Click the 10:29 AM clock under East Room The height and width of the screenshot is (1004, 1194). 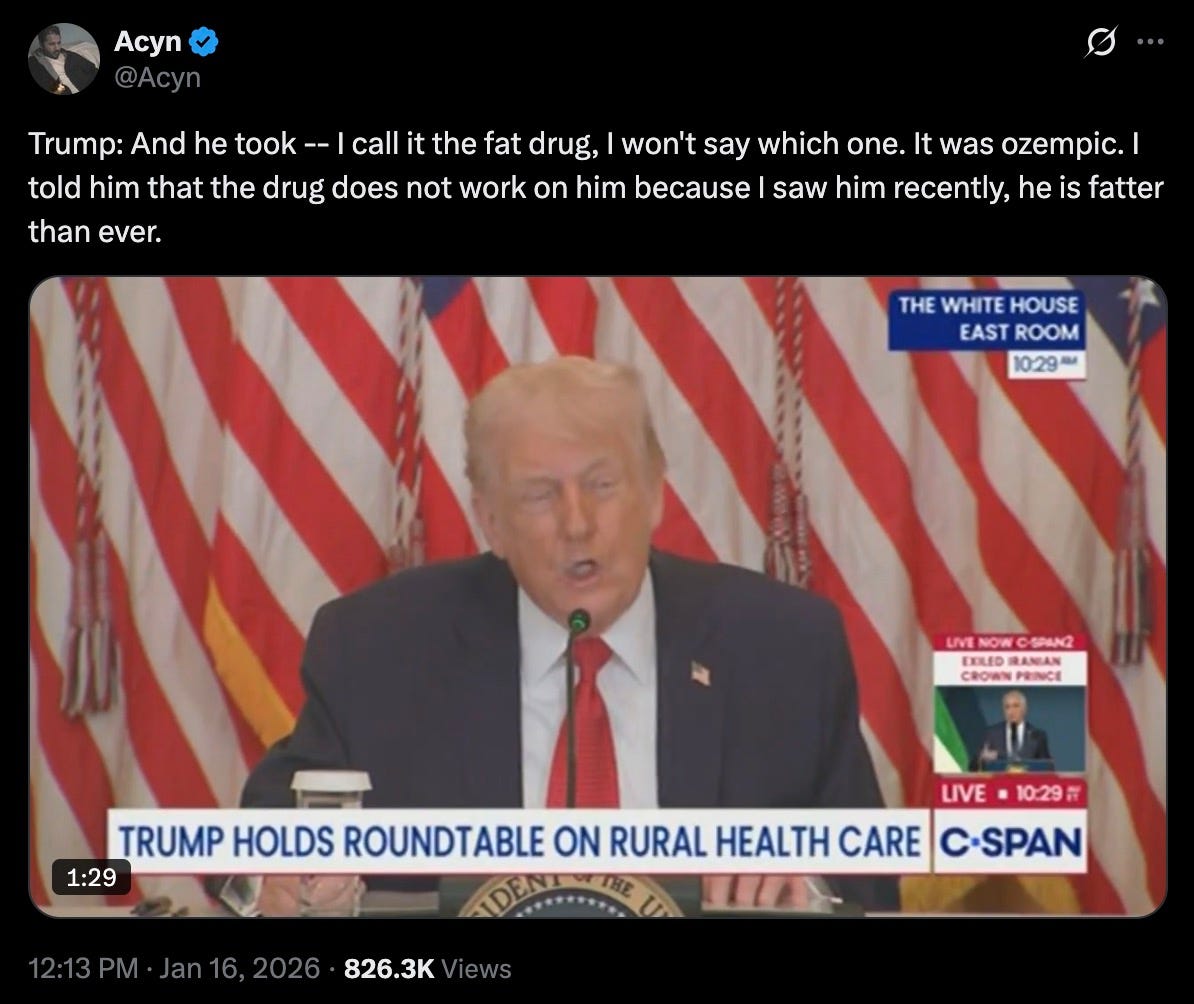click(x=1046, y=365)
